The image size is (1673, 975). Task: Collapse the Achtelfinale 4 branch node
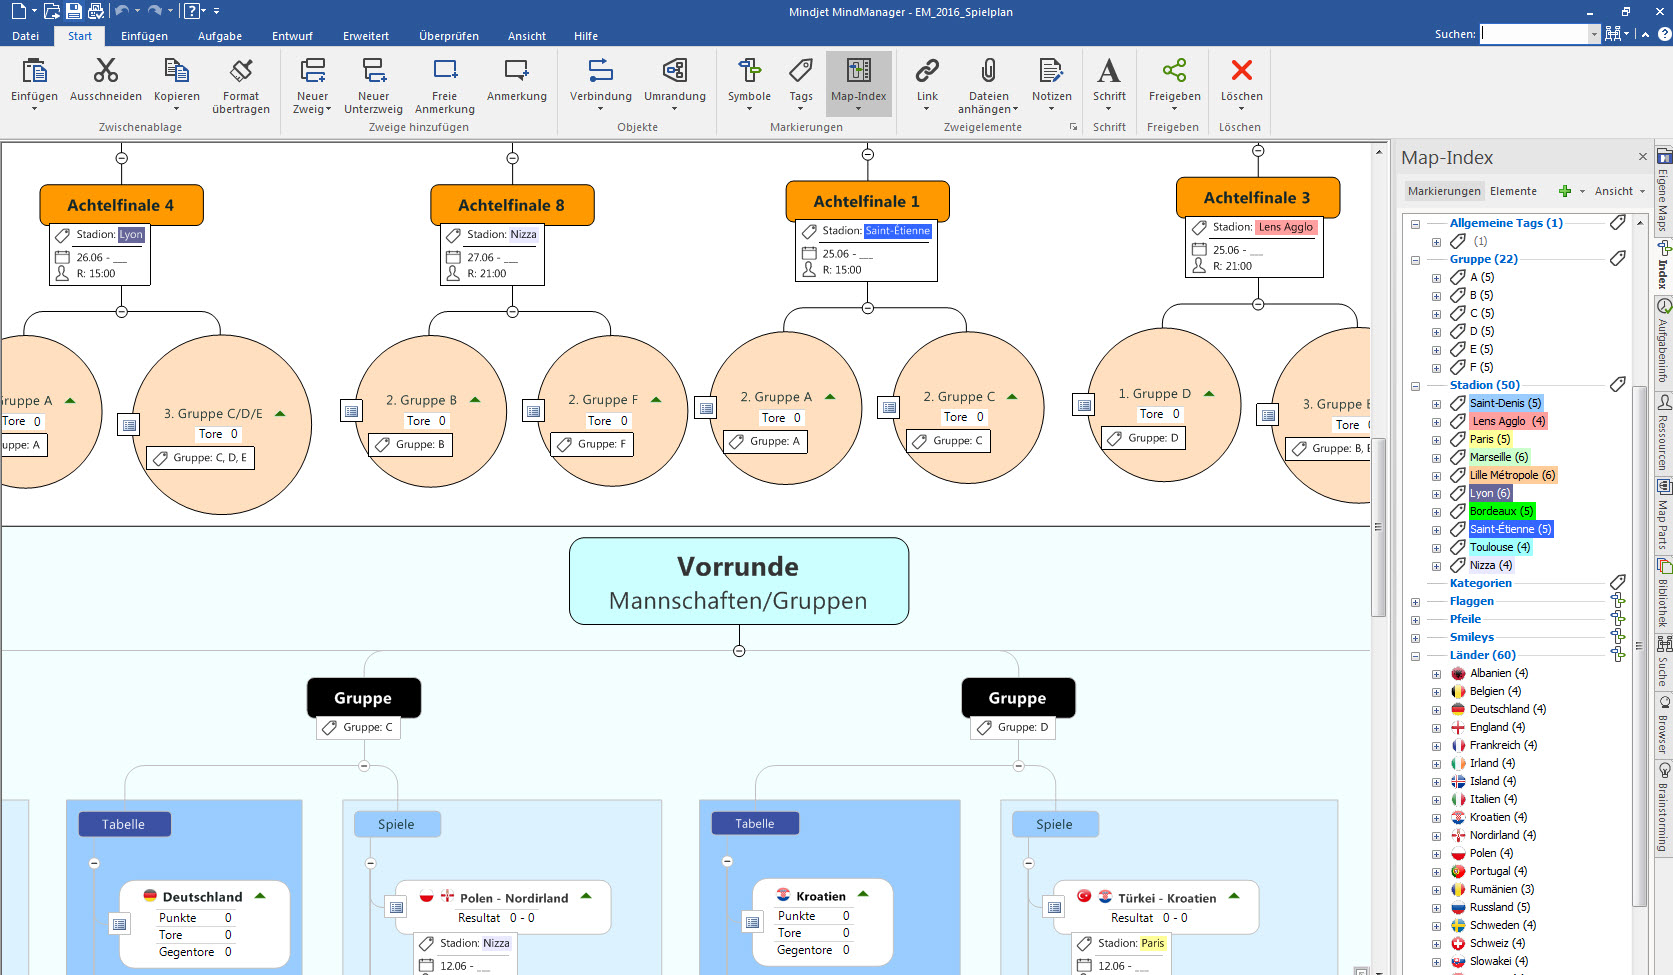(122, 312)
